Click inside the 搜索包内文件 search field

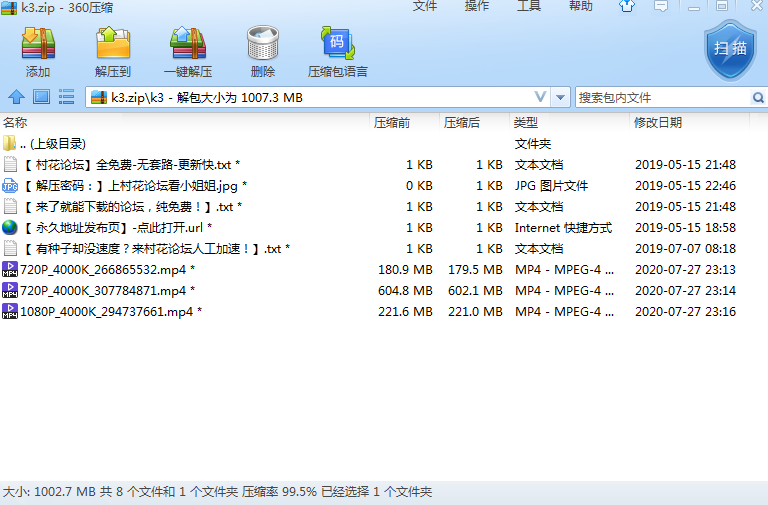tap(660, 97)
